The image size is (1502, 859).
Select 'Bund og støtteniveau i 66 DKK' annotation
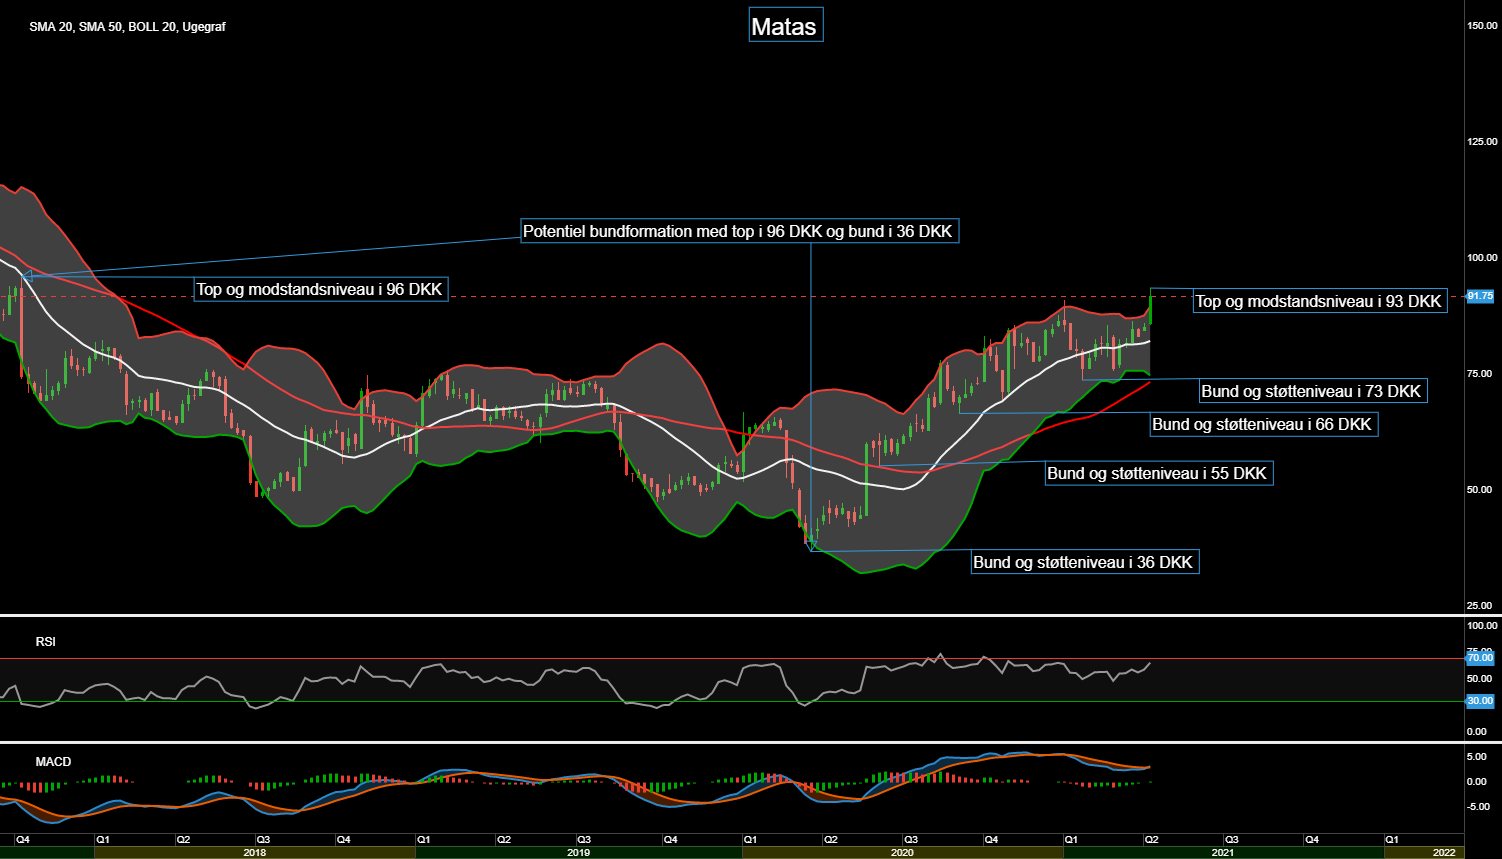1263,424
